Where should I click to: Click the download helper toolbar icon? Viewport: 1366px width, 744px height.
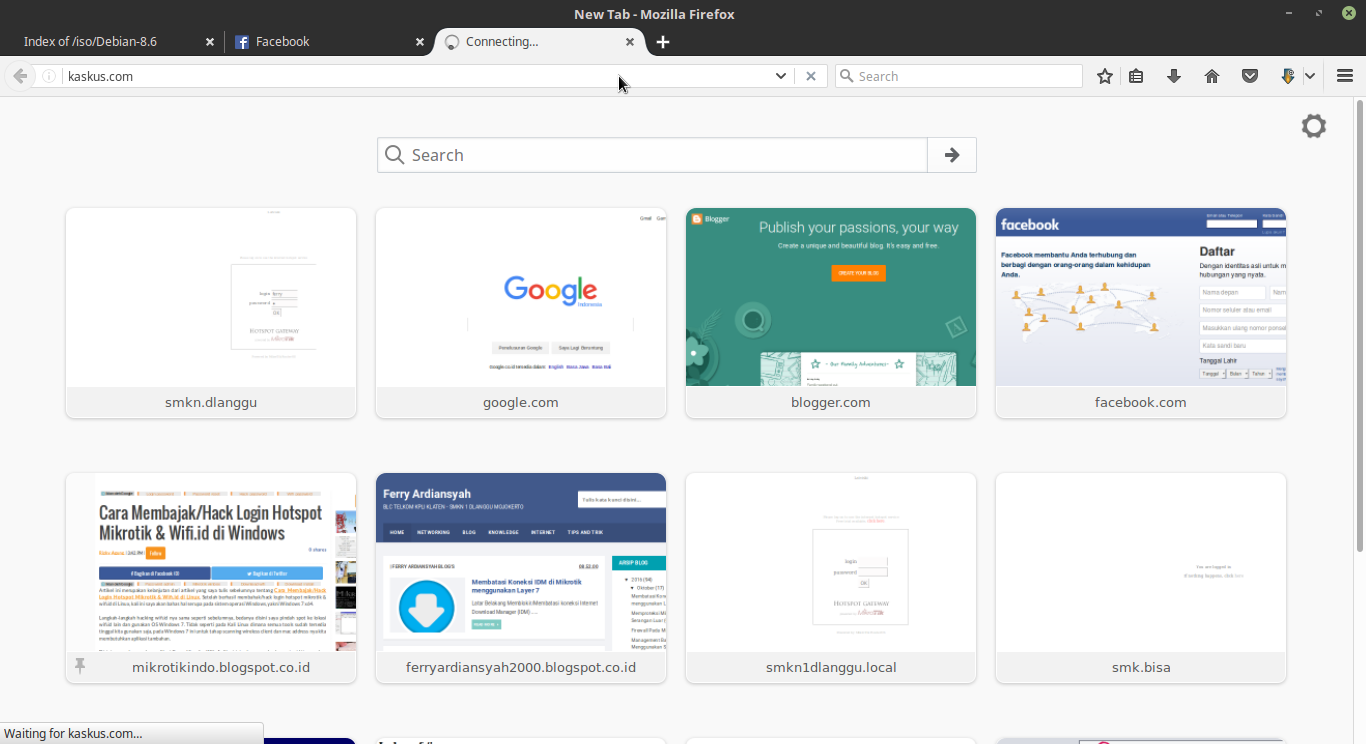[x=1288, y=76]
